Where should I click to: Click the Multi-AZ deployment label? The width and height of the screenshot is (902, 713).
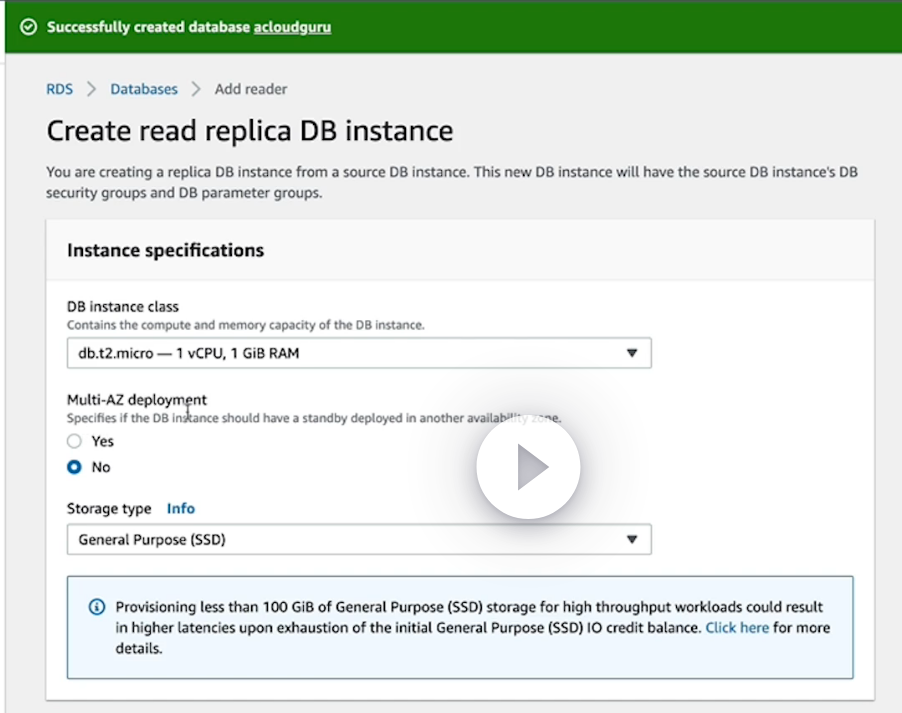pos(137,399)
